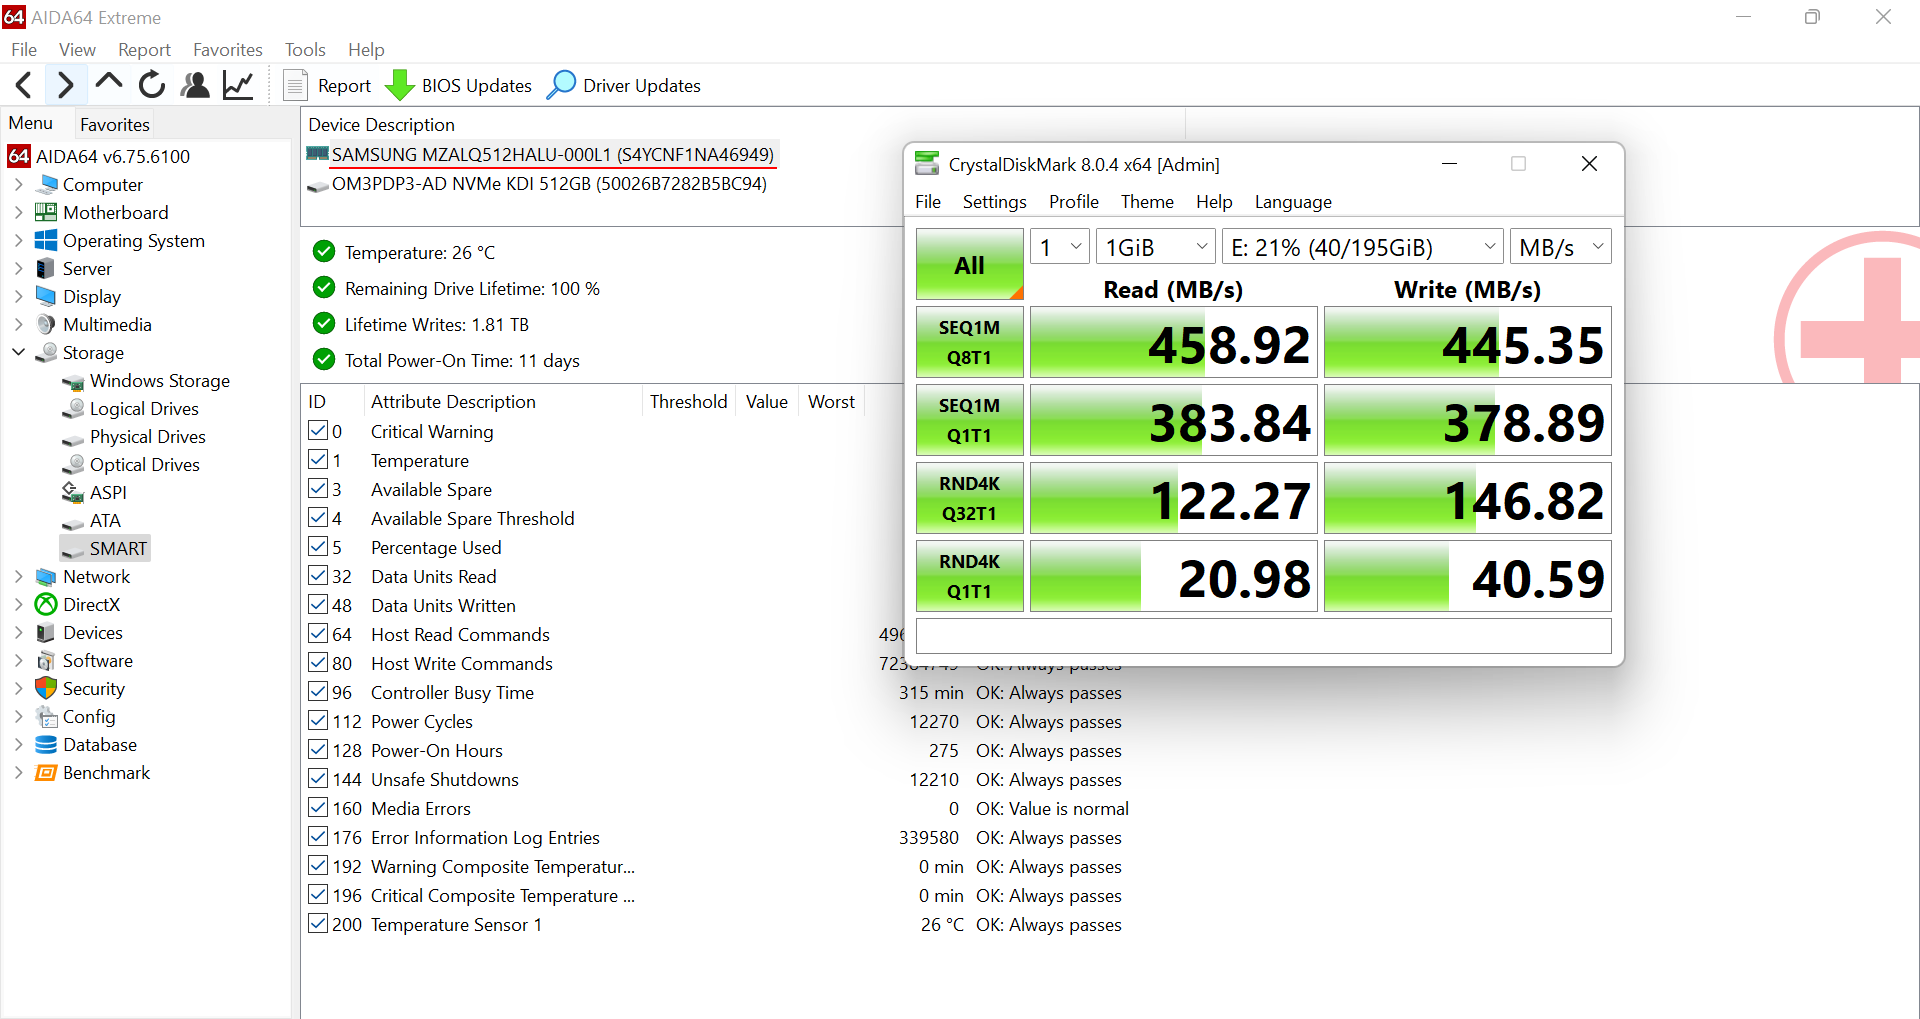Run the RND4K Q1T1 test
Screen dimensions: 1920x1019
[x=970, y=576]
